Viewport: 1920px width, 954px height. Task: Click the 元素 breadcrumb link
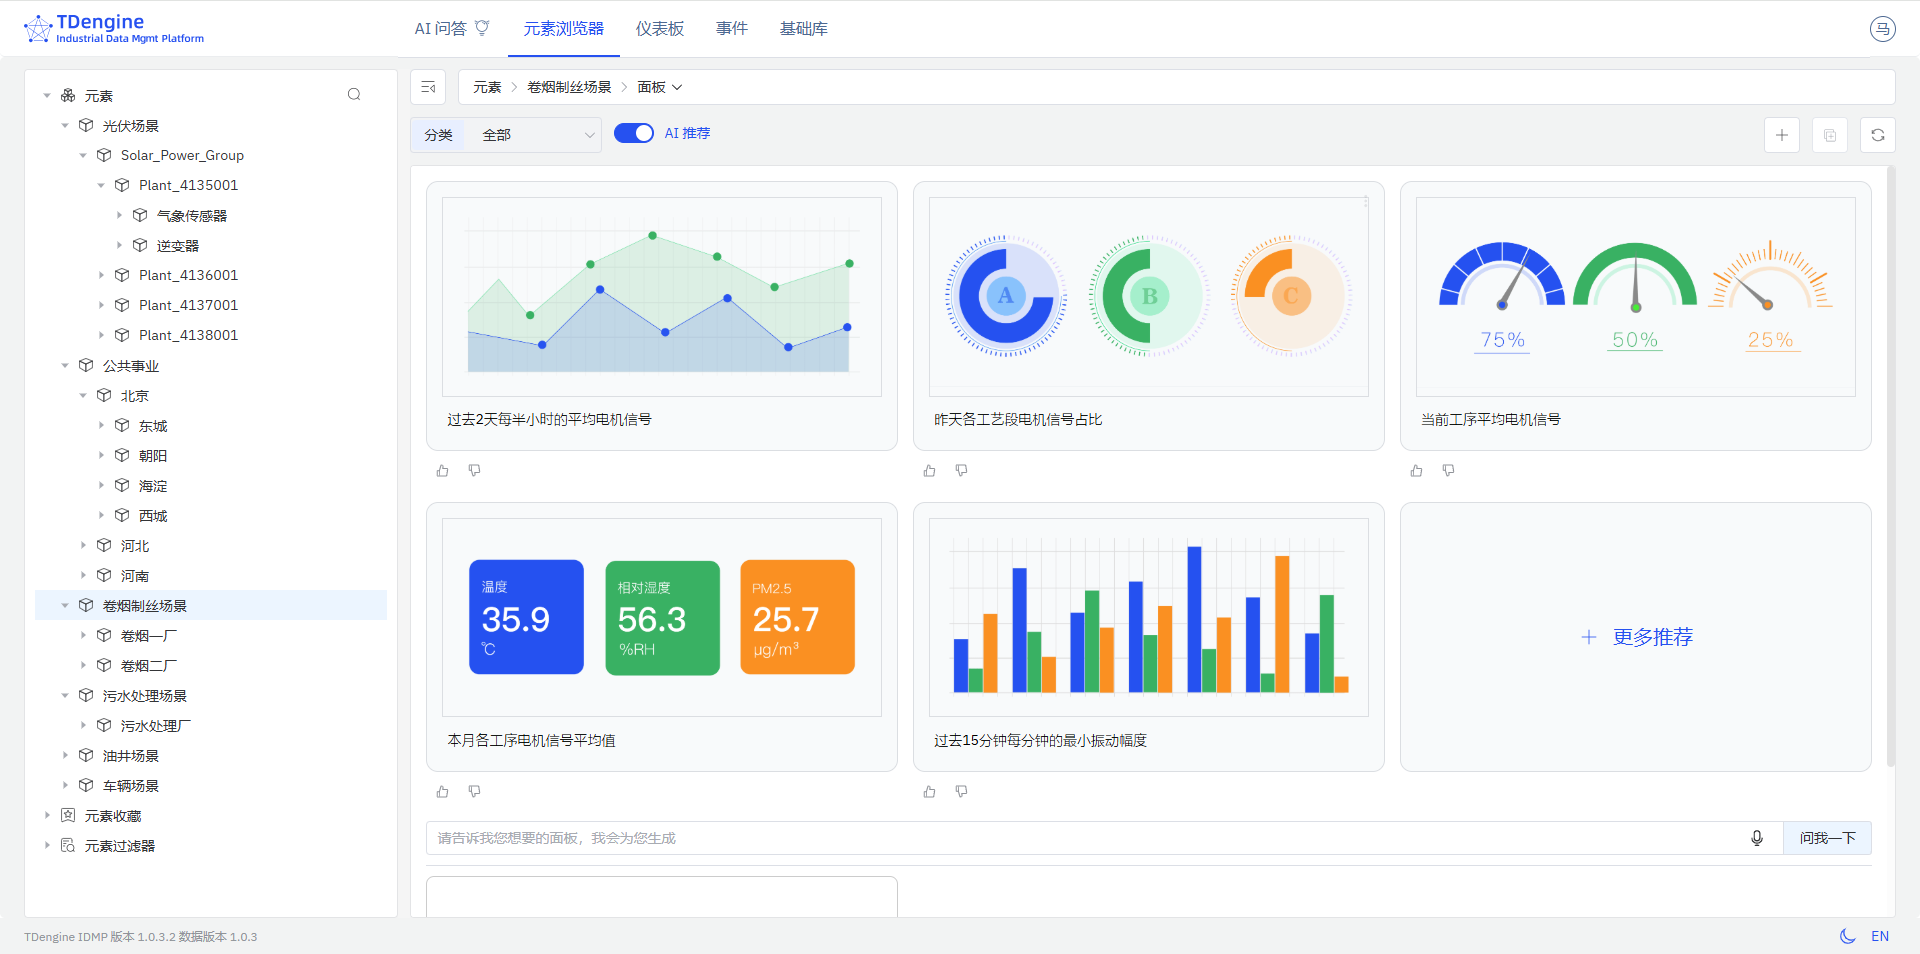click(x=487, y=87)
